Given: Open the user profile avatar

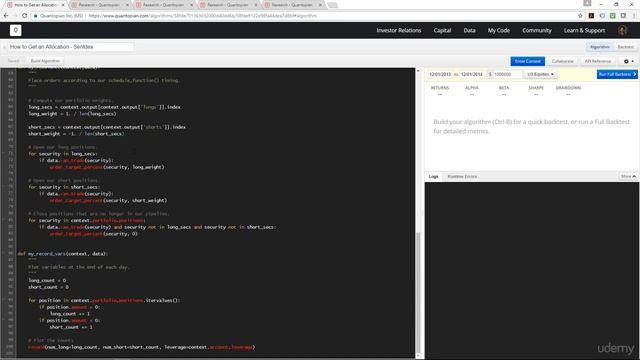Looking at the screenshot, I should tap(622, 30).
